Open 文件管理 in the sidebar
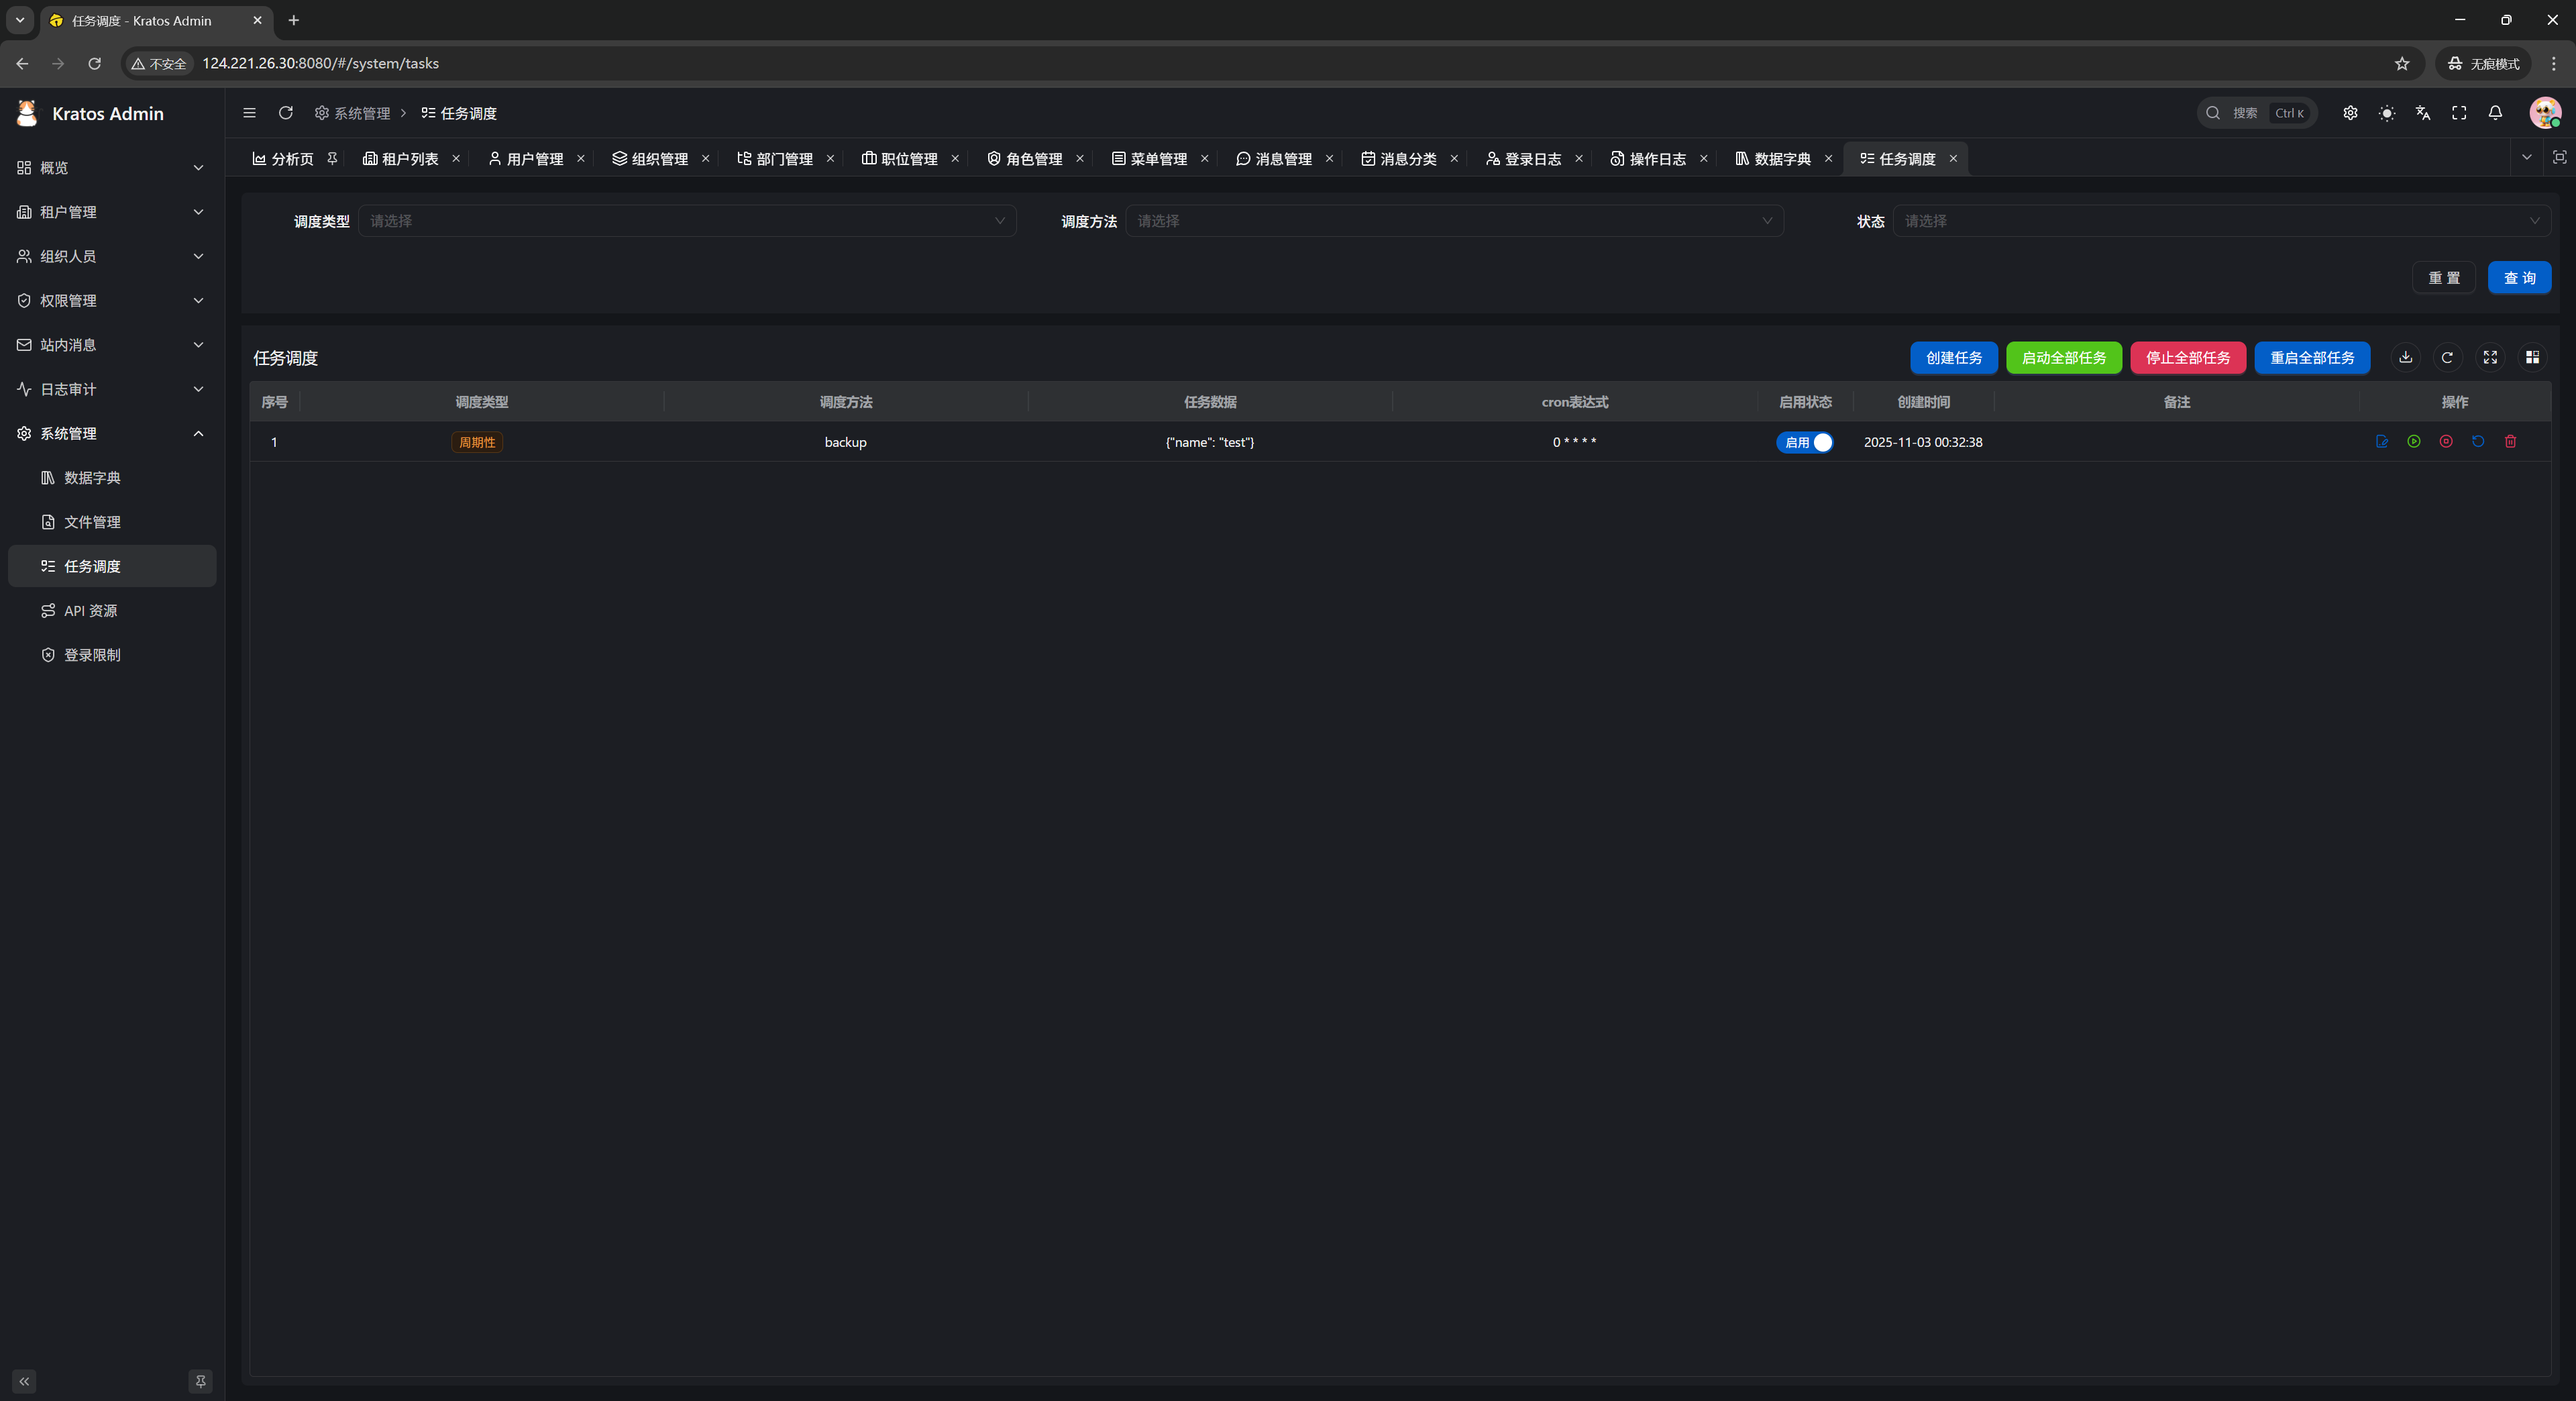The width and height of the screenshot is (2576, 1401). click(92, 522)
